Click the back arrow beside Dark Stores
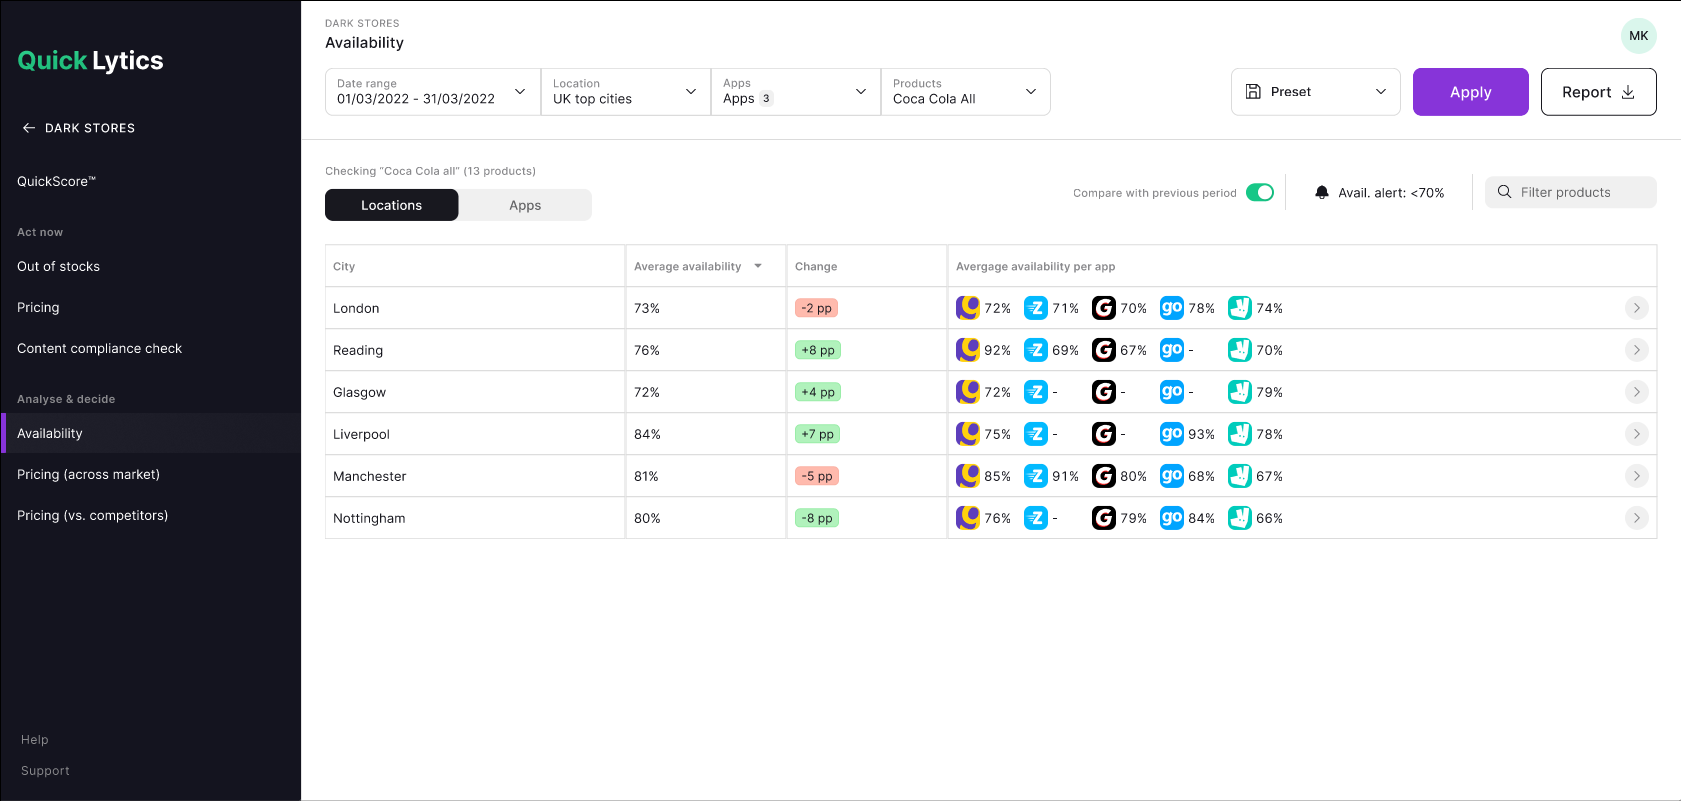The image size is (1681, 801). click(x=29, y=128)
